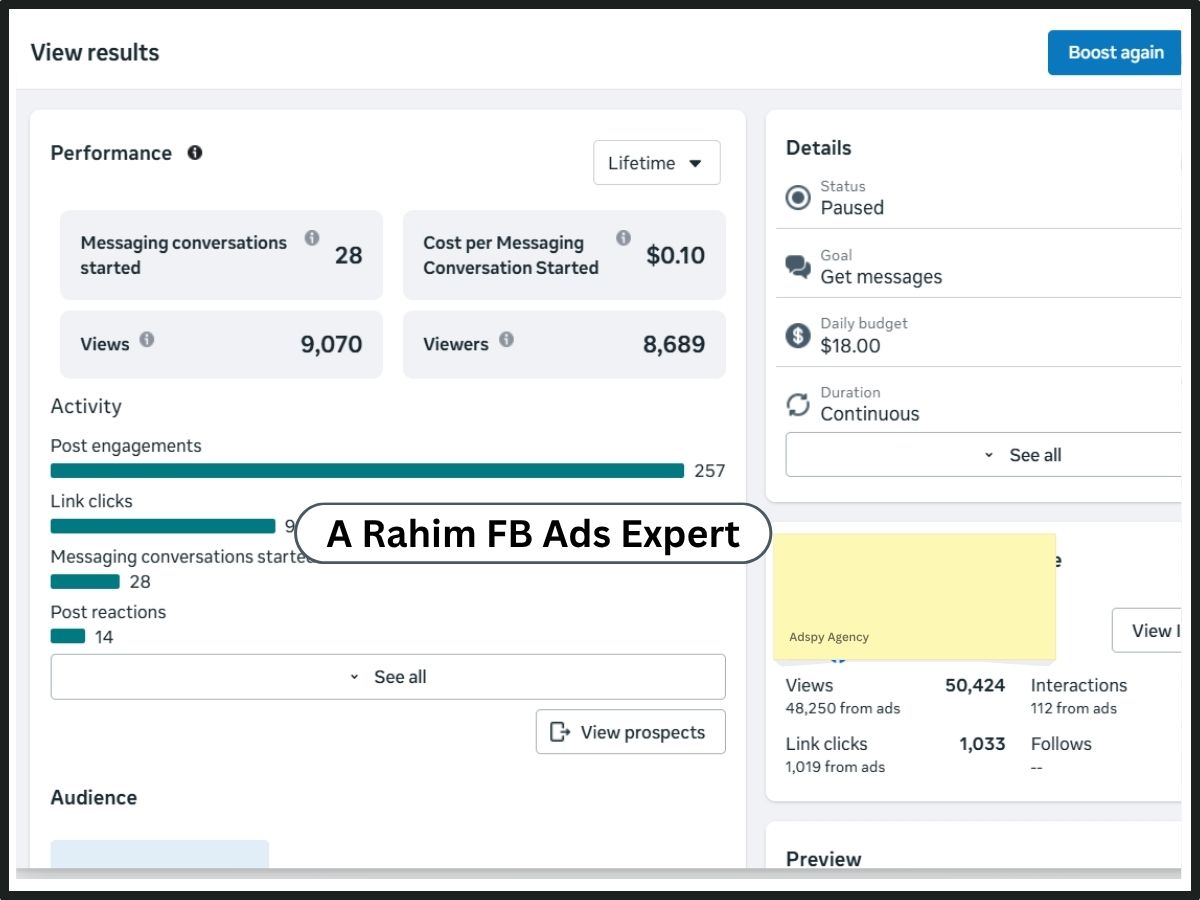This screenshot has width=1200, height=900.
Task: Click the partially visible View button
Action: pos(1147,630)
